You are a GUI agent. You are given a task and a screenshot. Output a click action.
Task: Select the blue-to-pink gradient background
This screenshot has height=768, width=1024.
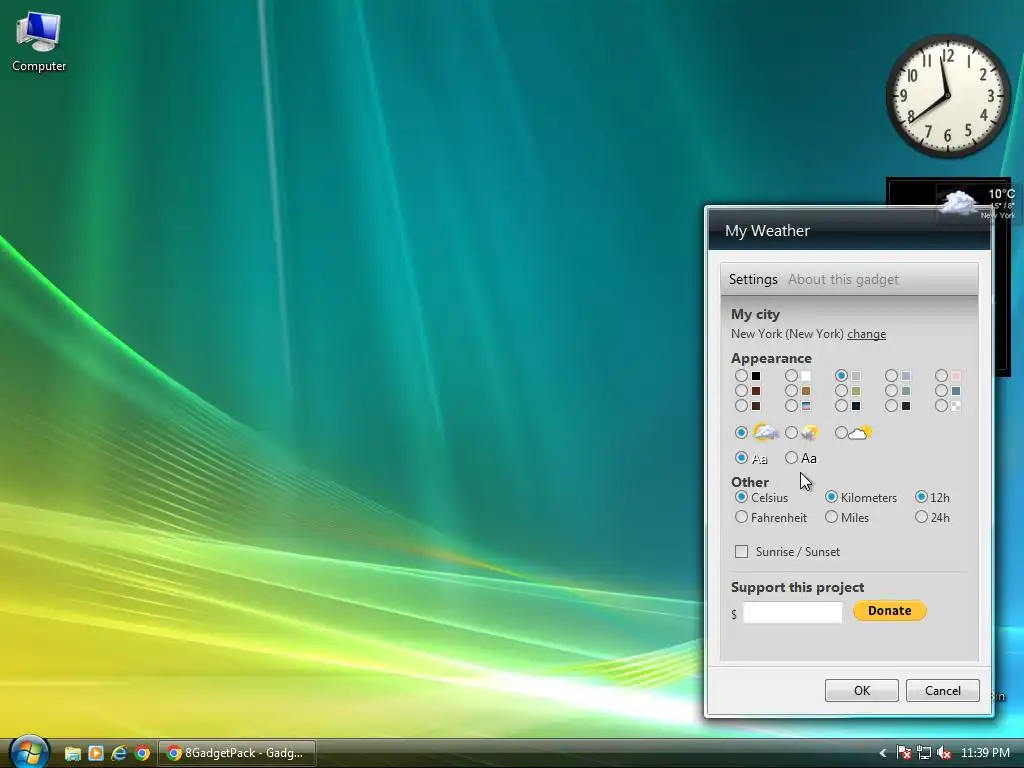pyautogui.click(x=792, y=406)
